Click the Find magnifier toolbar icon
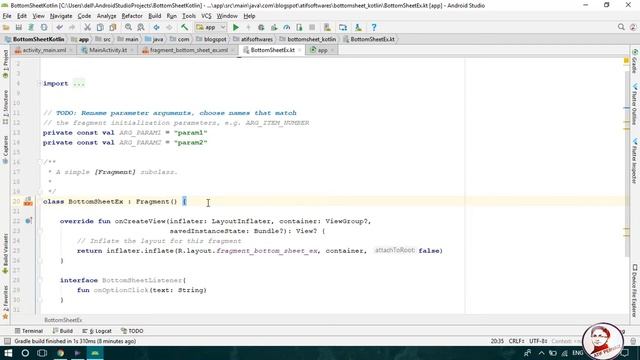The image size is (640, 360). (128, 27)
